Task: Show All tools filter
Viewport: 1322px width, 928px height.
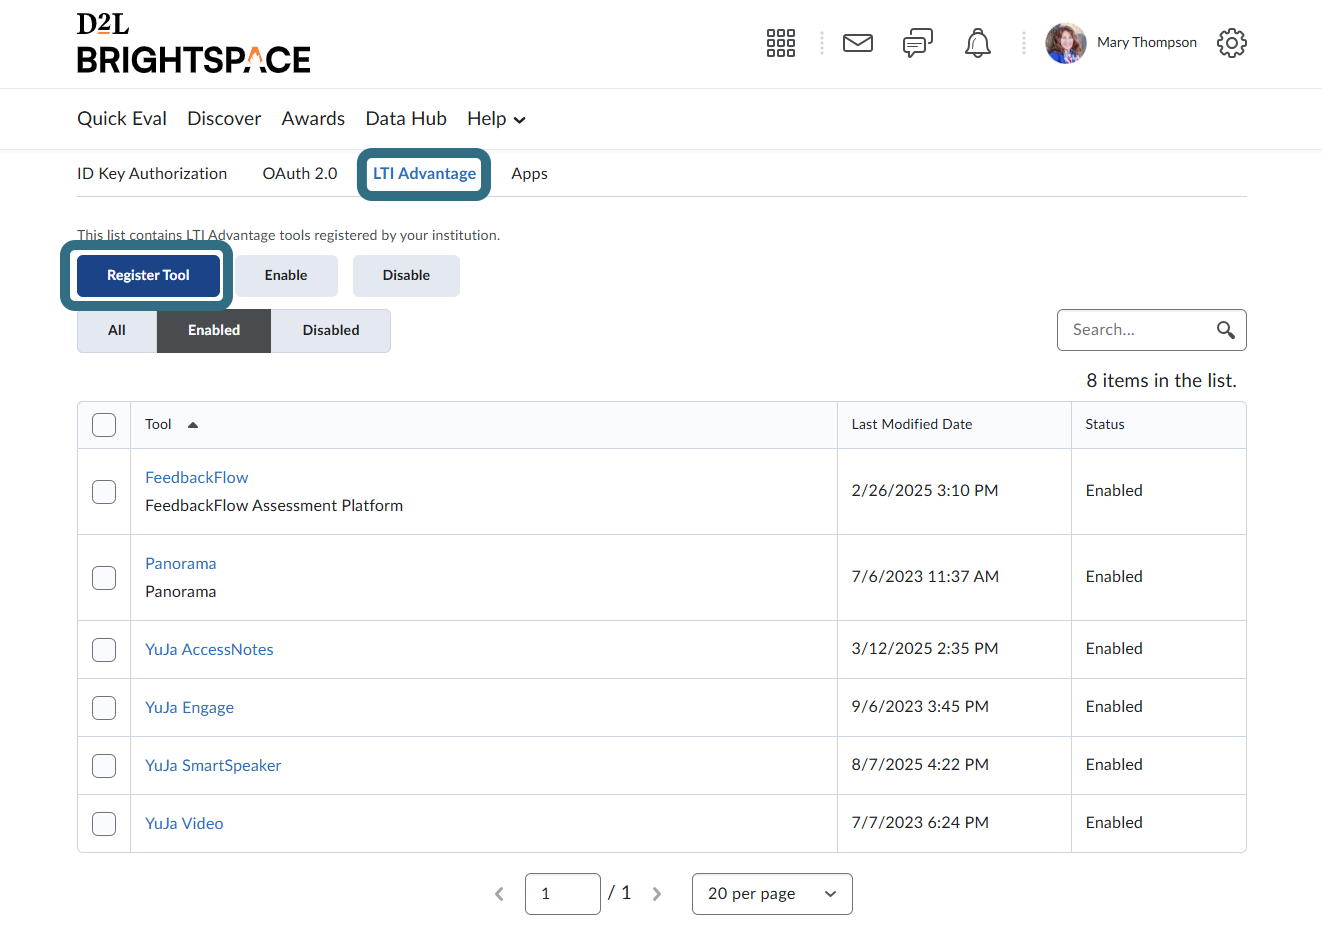Action: point(117,331)
